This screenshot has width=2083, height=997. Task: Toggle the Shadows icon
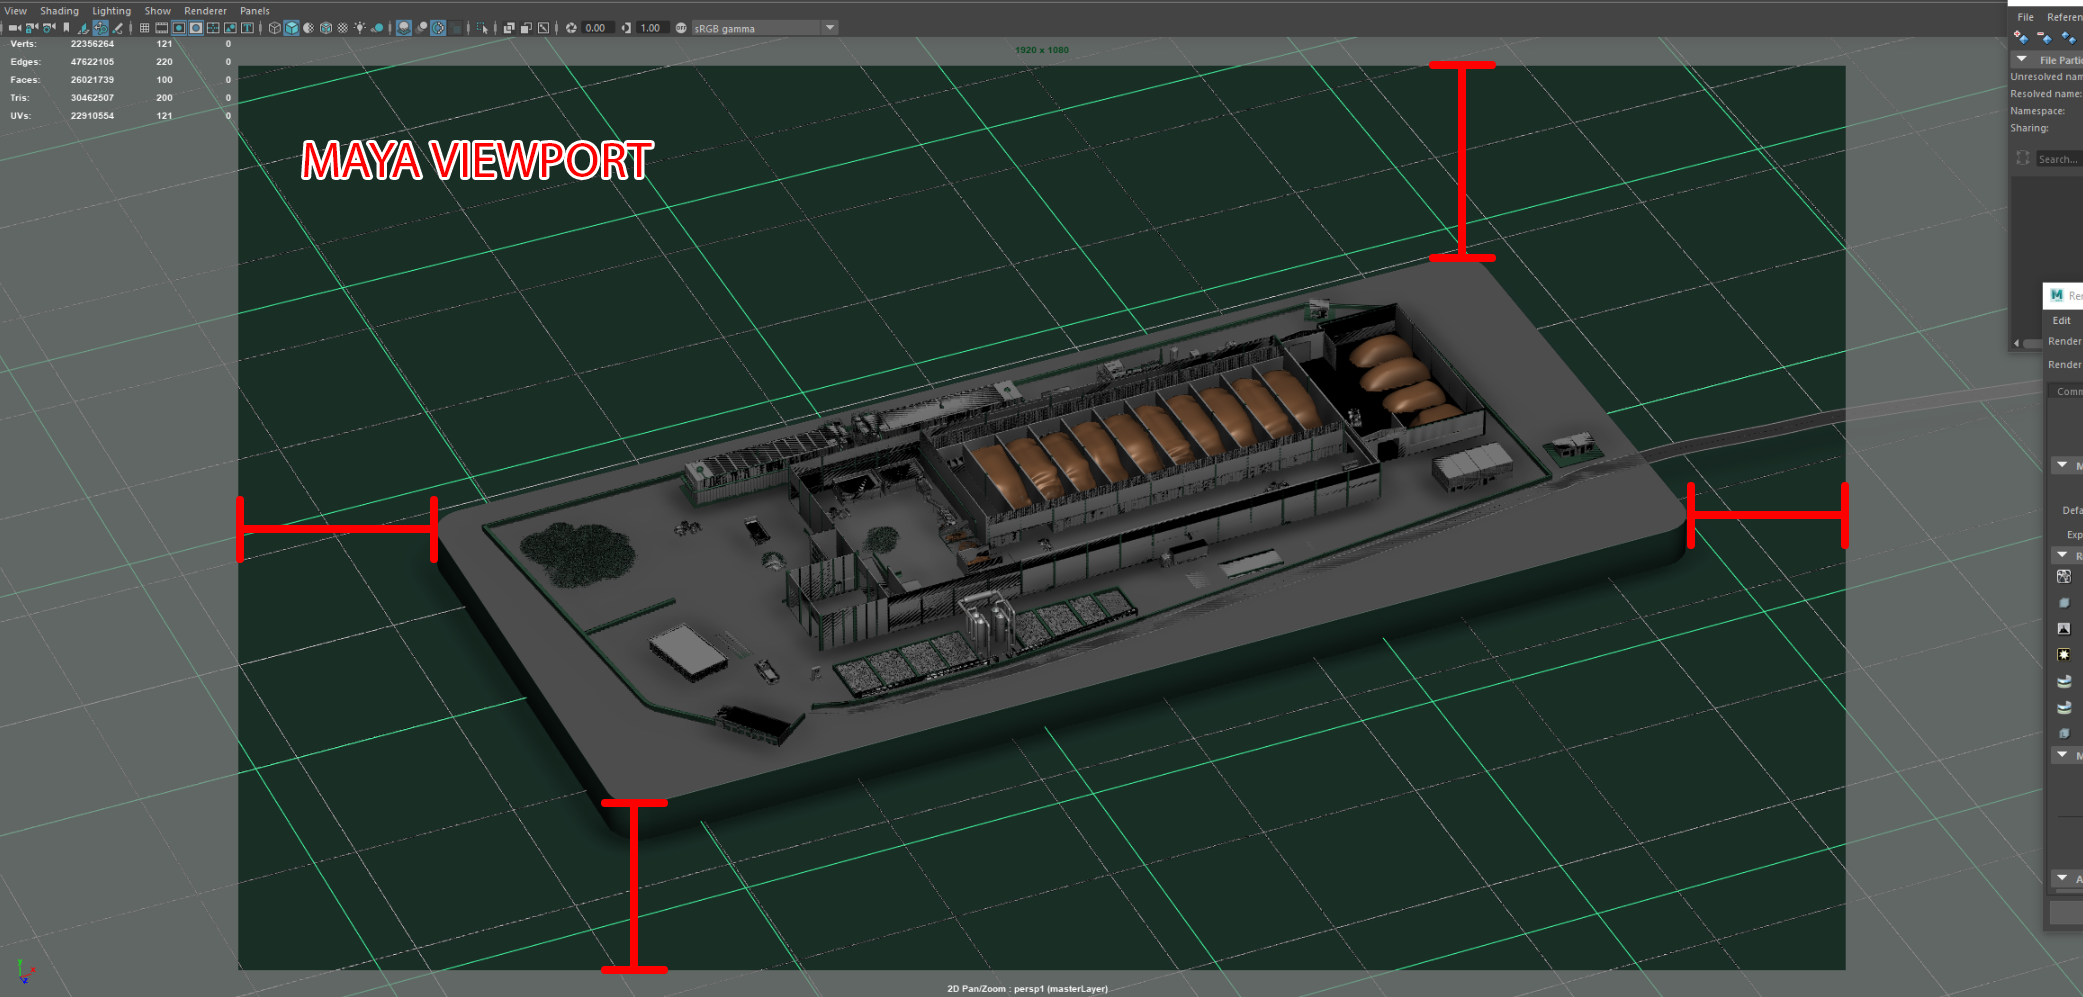377,28
